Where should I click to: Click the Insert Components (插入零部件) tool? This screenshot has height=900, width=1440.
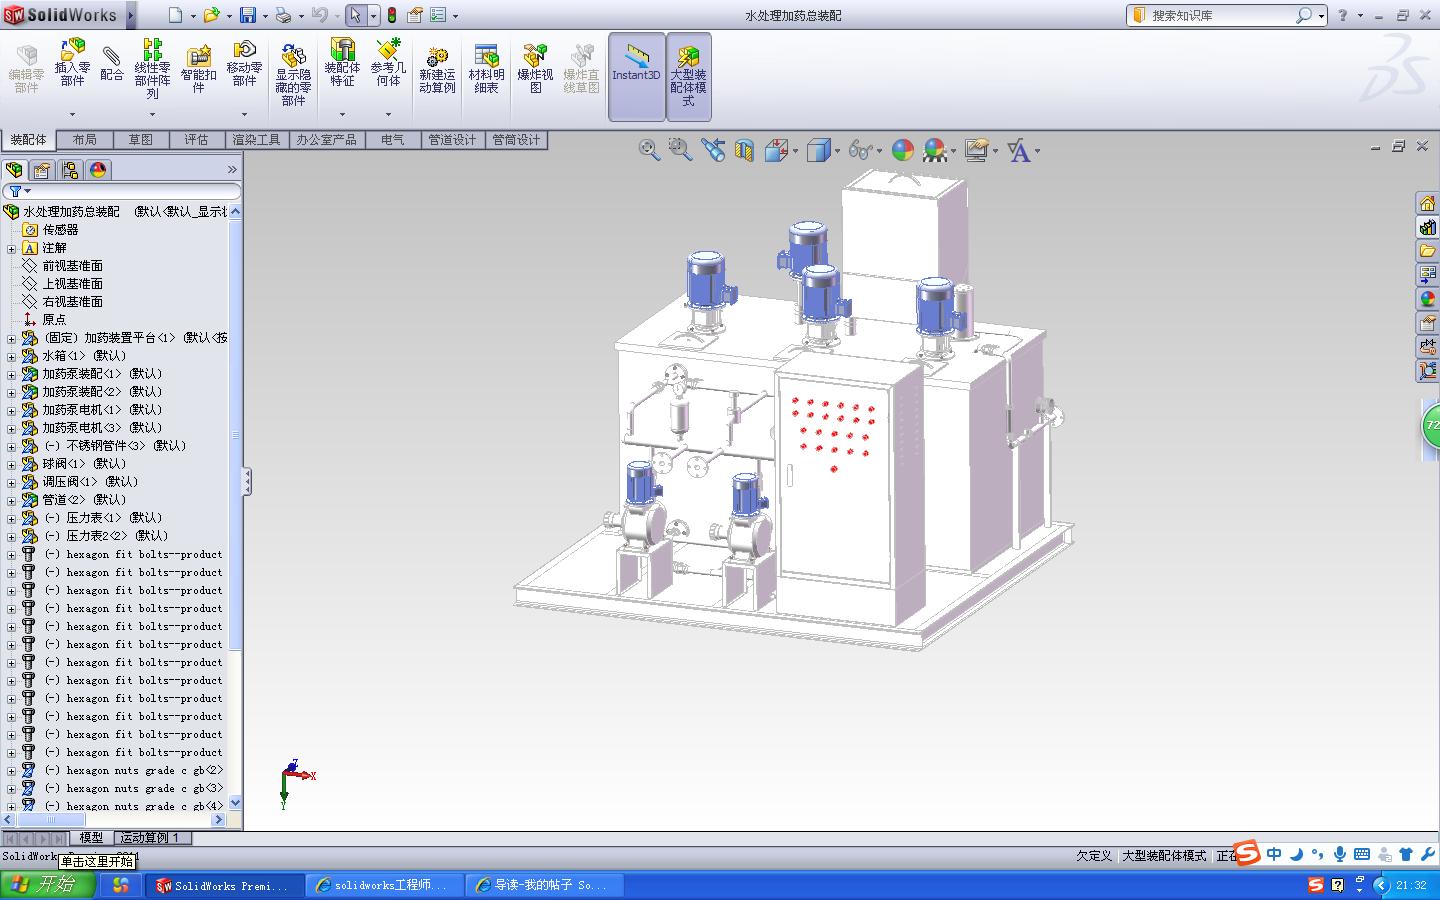72,62
